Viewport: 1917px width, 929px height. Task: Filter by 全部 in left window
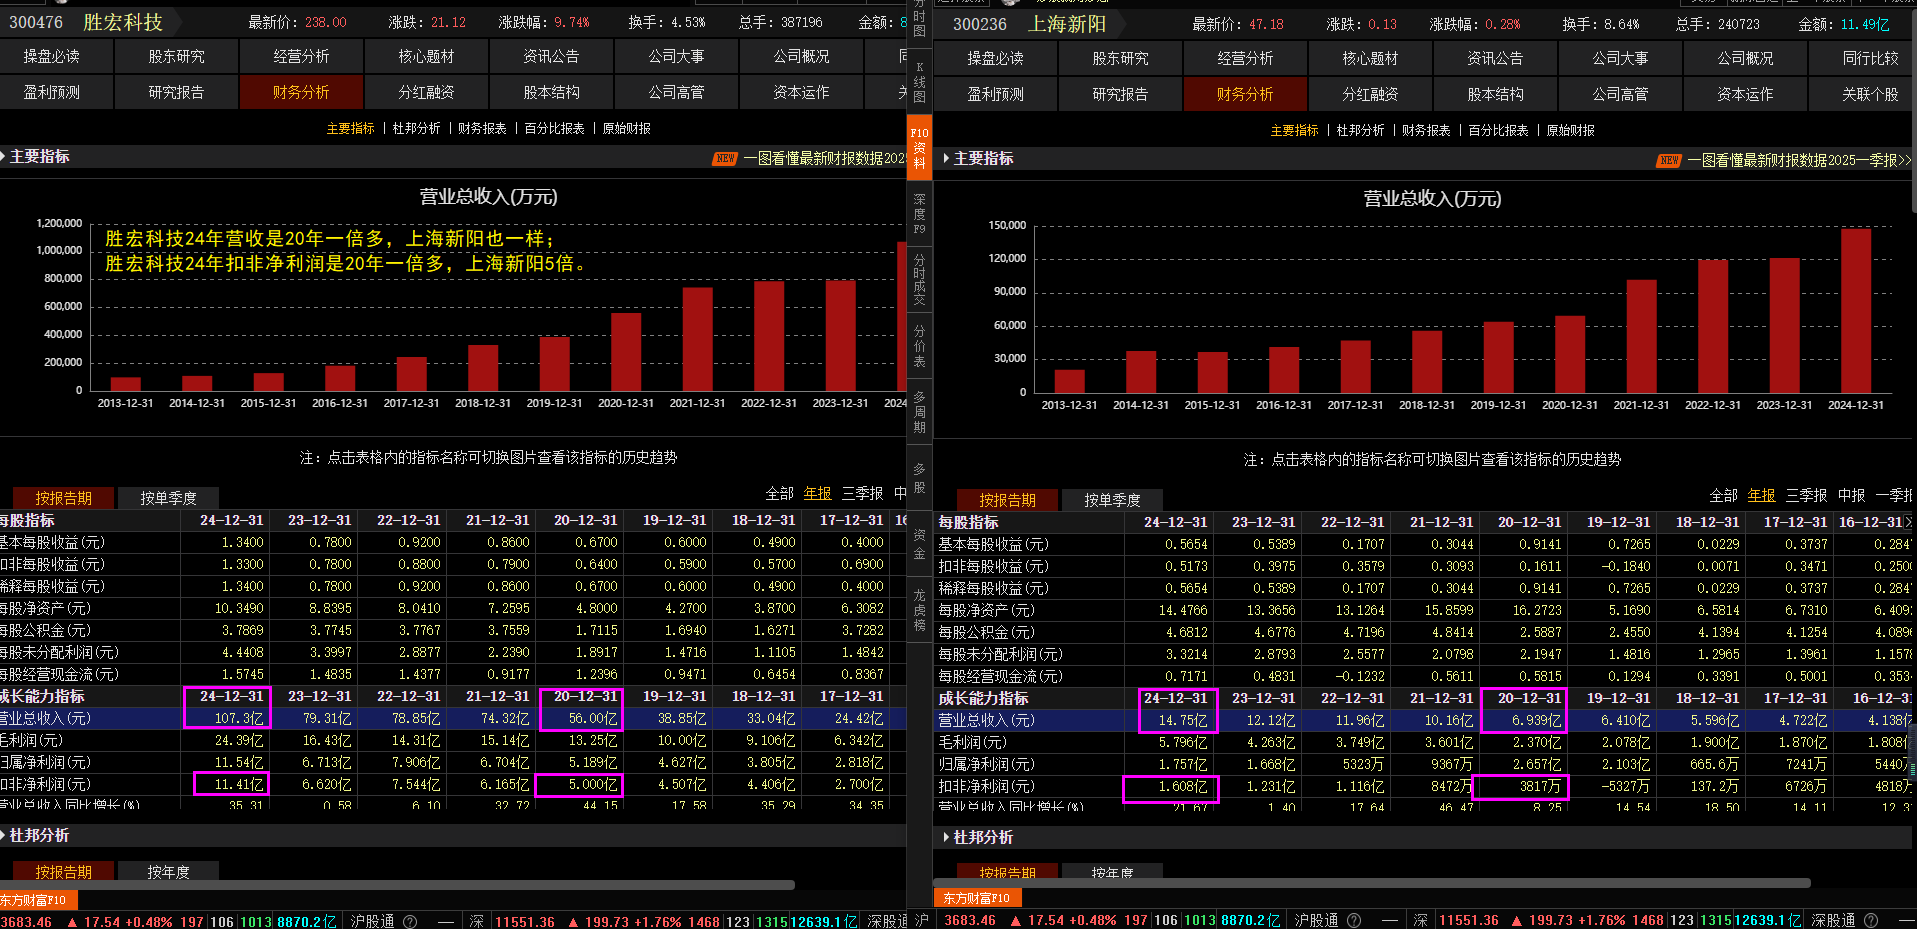coord(779,494)
